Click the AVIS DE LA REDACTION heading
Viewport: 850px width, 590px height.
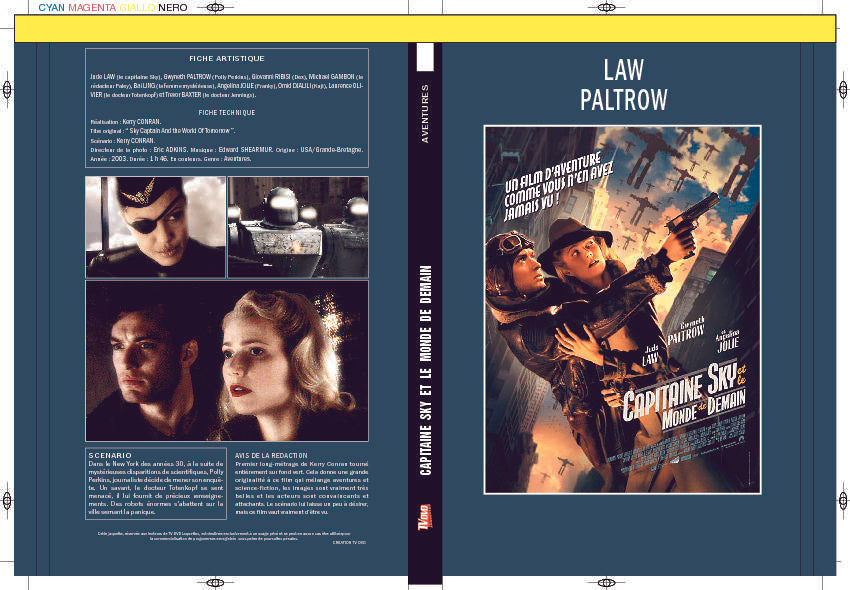tap(271, 456)
